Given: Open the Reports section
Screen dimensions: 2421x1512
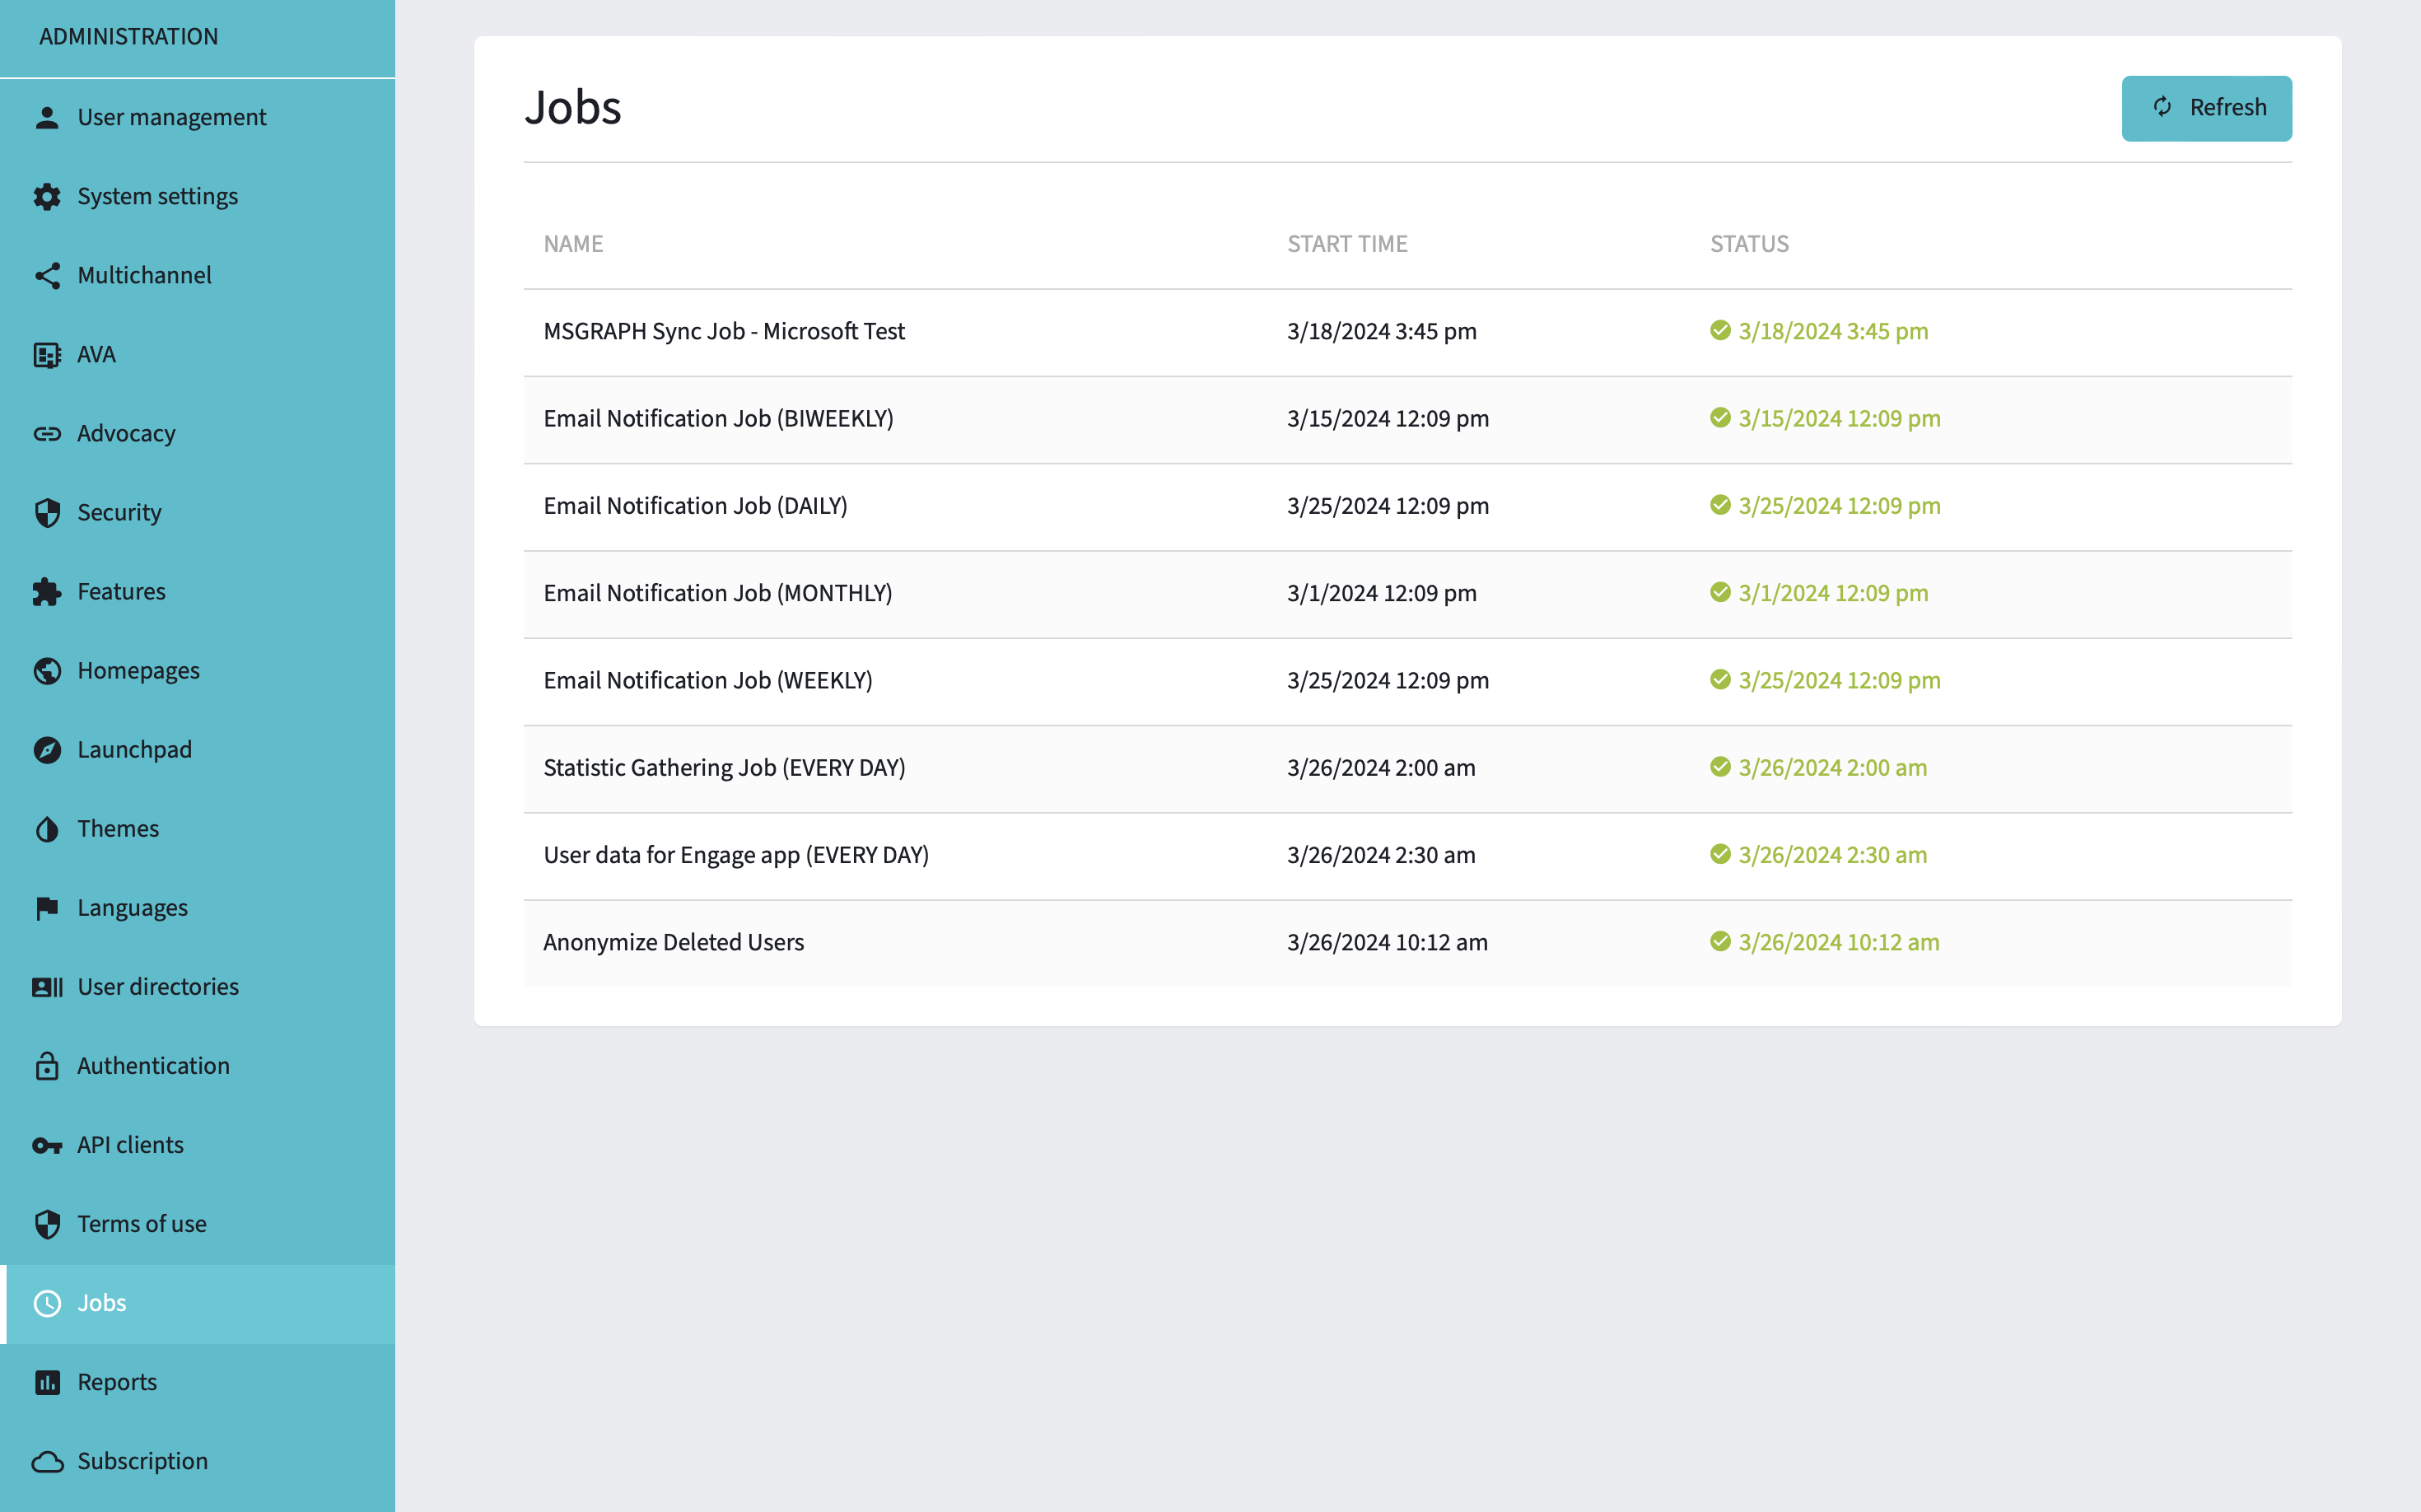Looking at the screenshot, I should pyautogui.click(x=197, y=1382).
